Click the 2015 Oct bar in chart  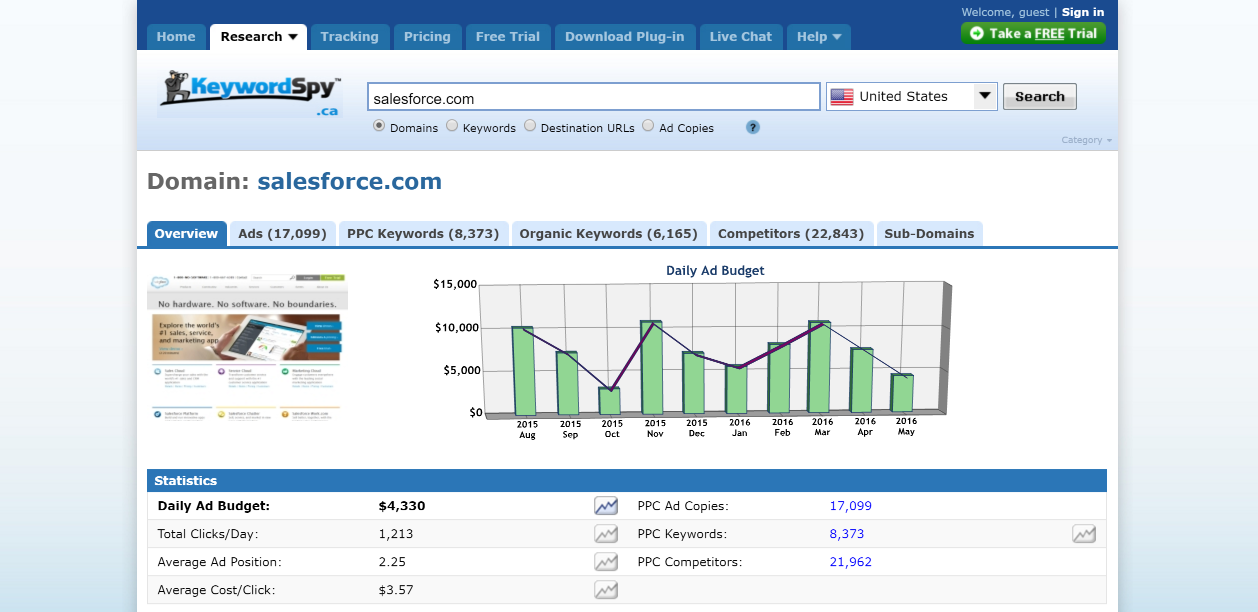[x=609, y=401]
